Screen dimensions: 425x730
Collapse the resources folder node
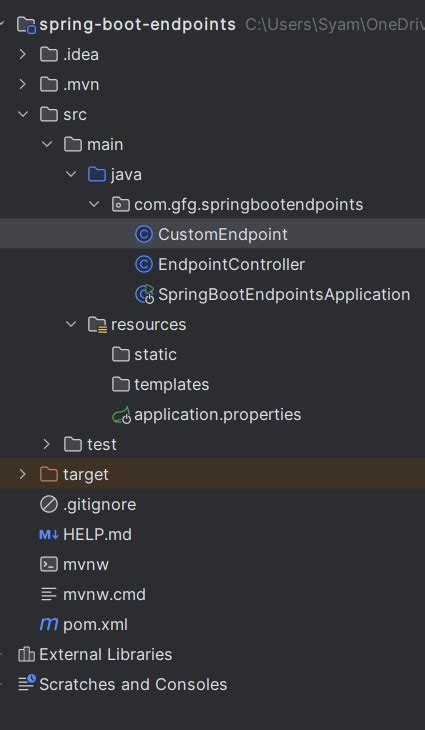(70, 324)
